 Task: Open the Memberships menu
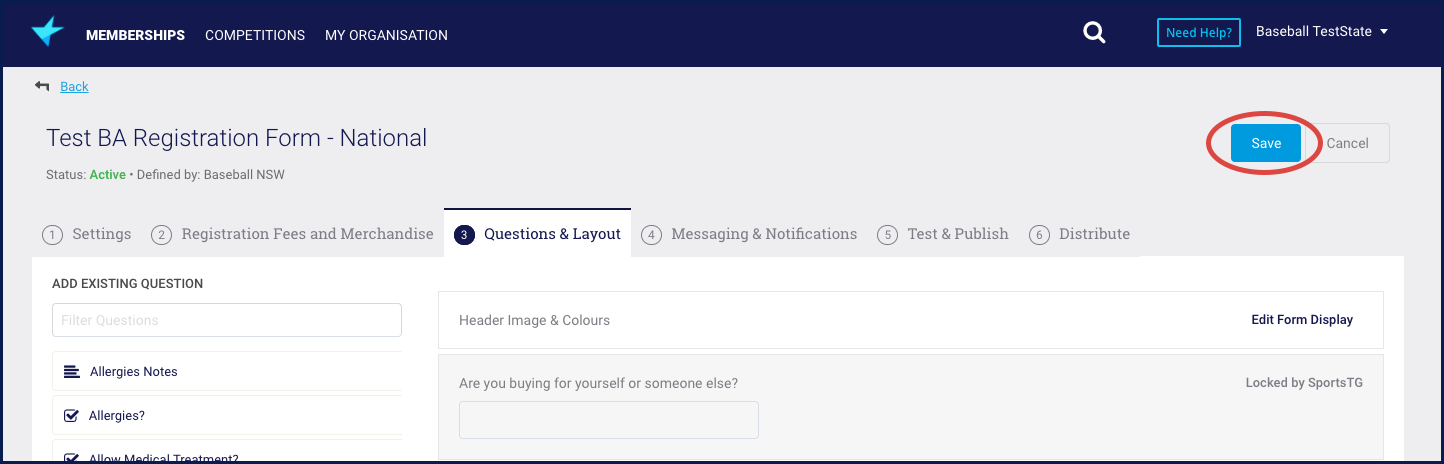point(135,35)
